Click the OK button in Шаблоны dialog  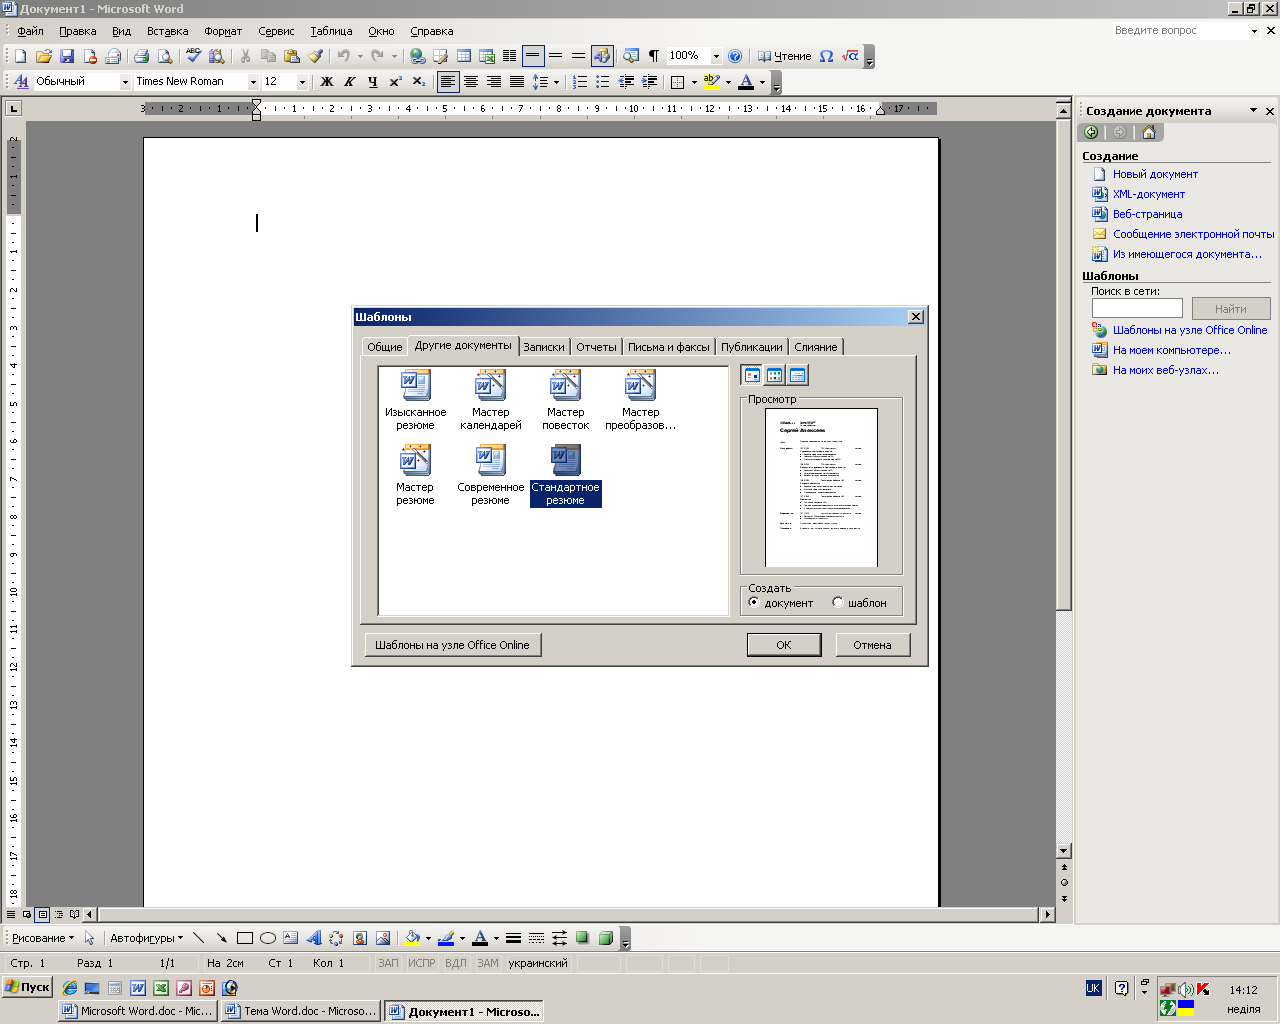[784, 645]
